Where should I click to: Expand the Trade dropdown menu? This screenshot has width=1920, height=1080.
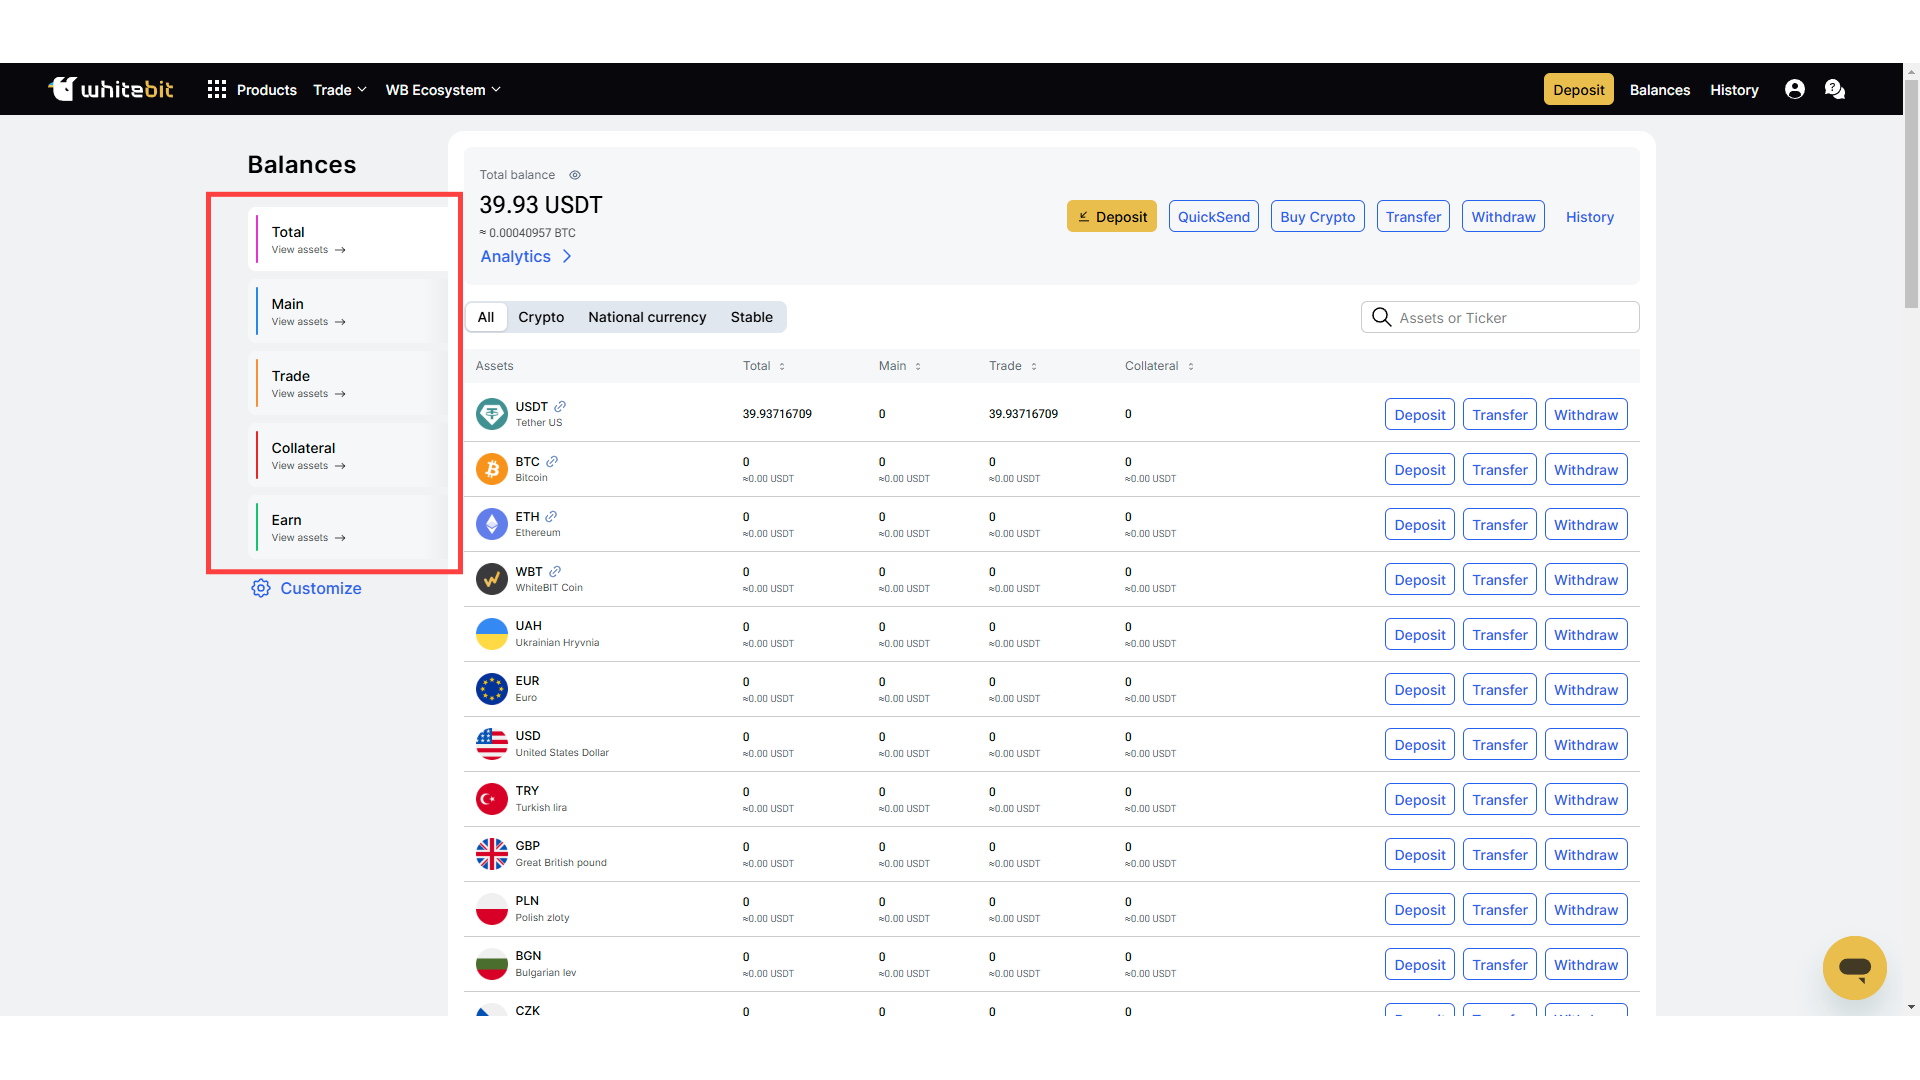click(340, 90)
